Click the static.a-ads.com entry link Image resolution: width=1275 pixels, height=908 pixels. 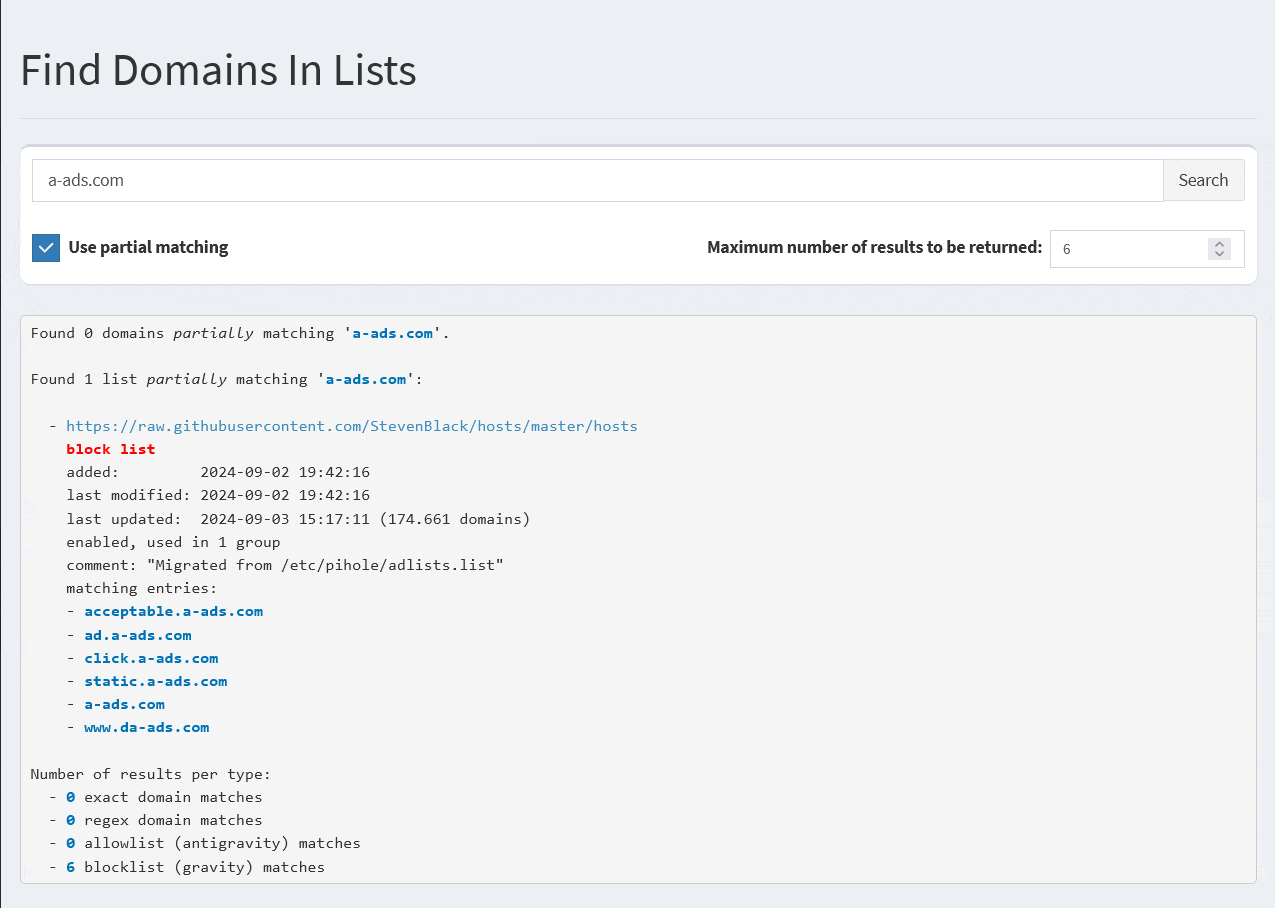155,681
